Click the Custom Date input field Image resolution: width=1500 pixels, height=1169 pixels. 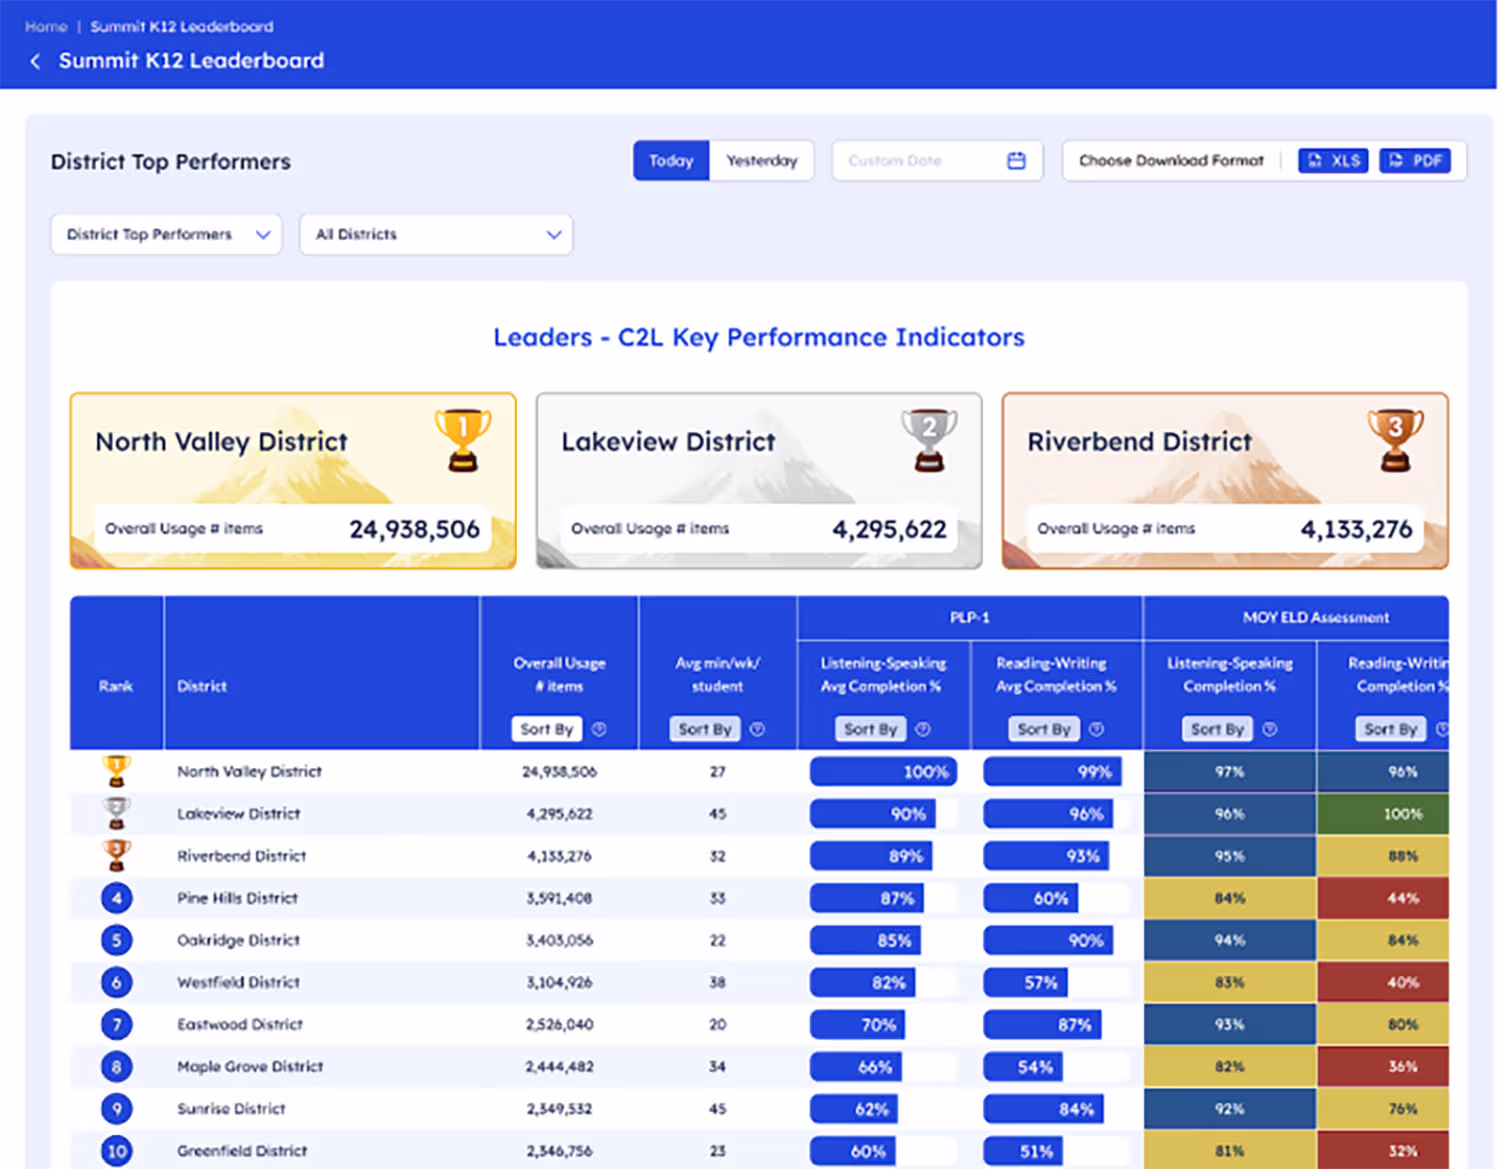coord(937,160)
